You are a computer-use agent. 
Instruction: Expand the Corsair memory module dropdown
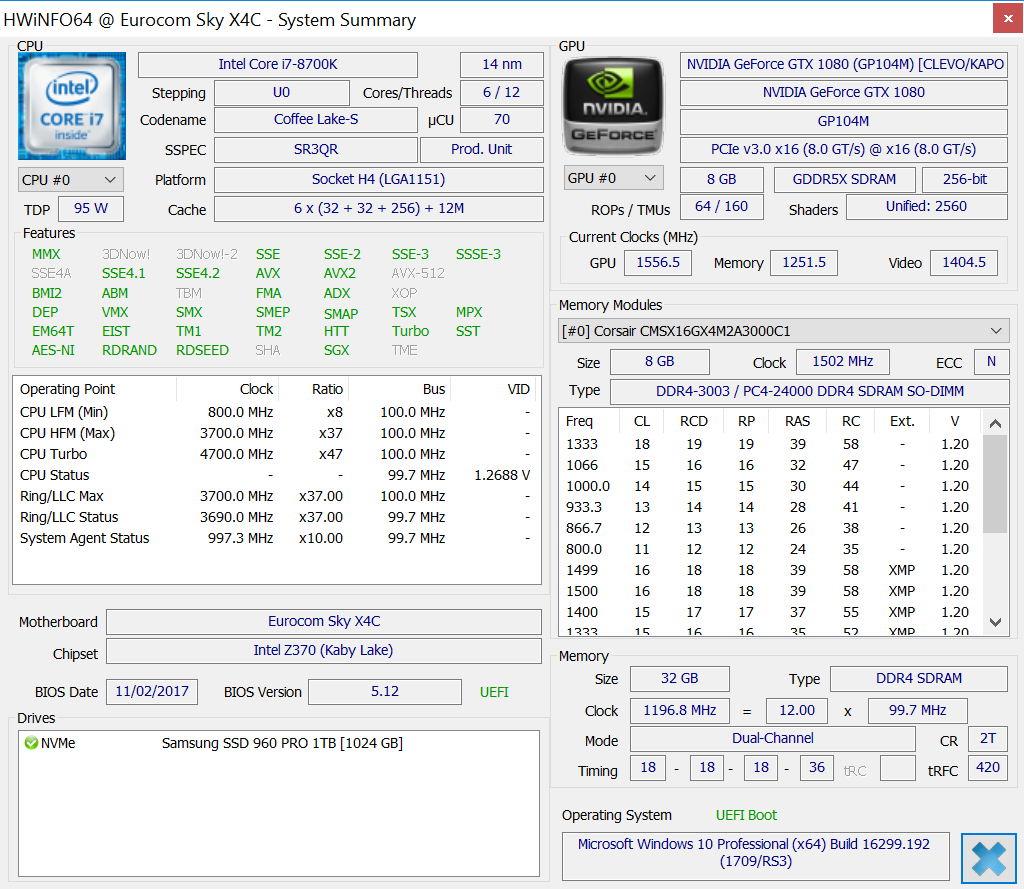784,331
